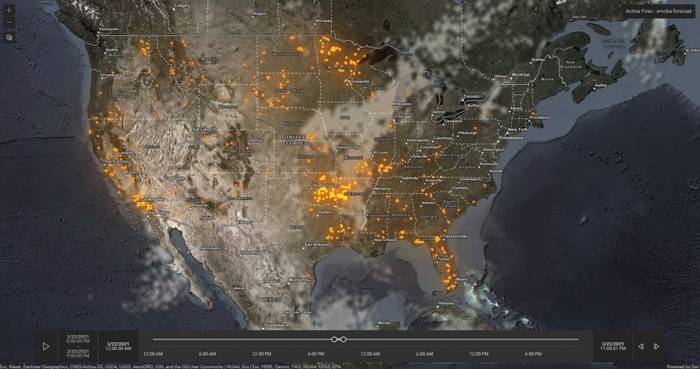Click the timeline's first 12:00 PM tick

262,354
